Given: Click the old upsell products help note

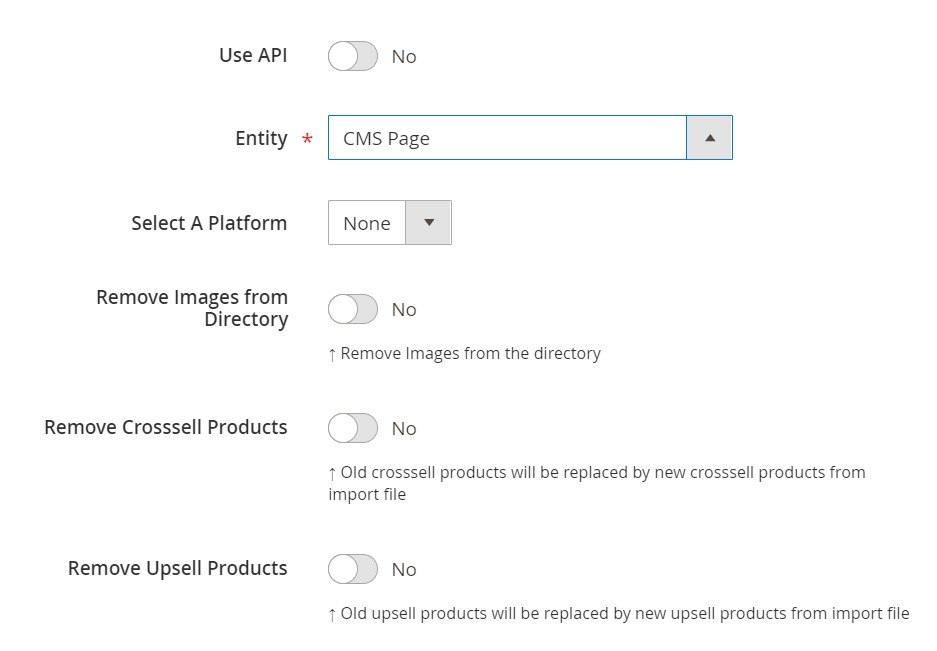Looking at the screenshot, I should (x=618, y=613).
